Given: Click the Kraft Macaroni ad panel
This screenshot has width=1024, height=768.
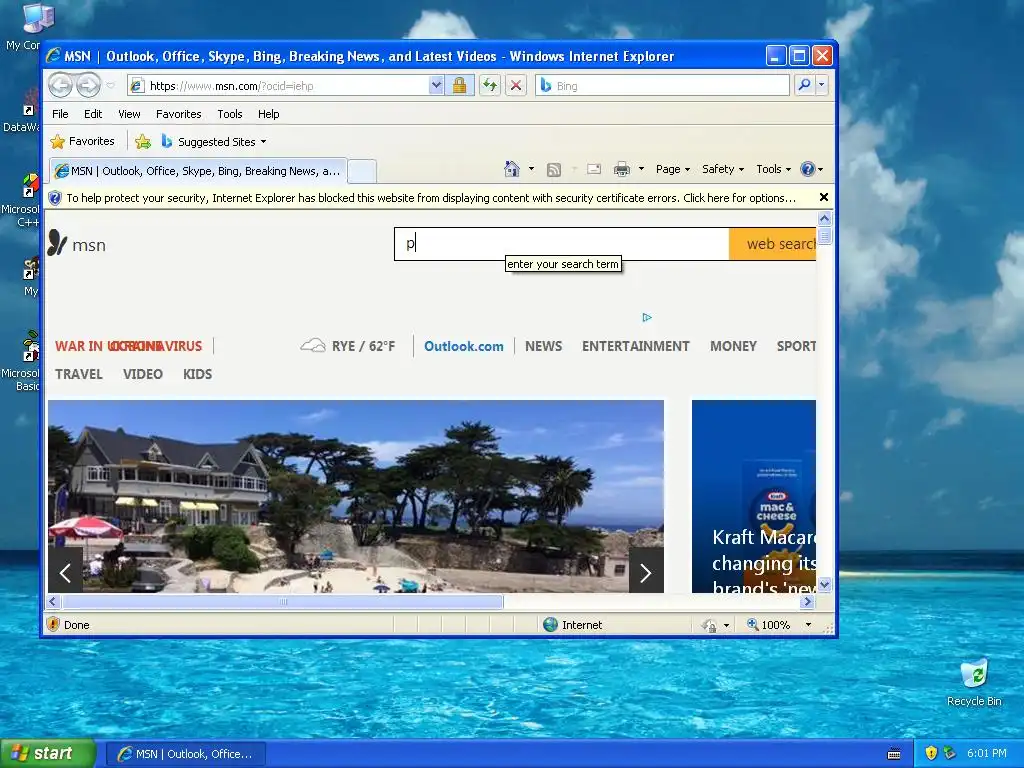Looking at the screenshot, I should pos(754,496).
